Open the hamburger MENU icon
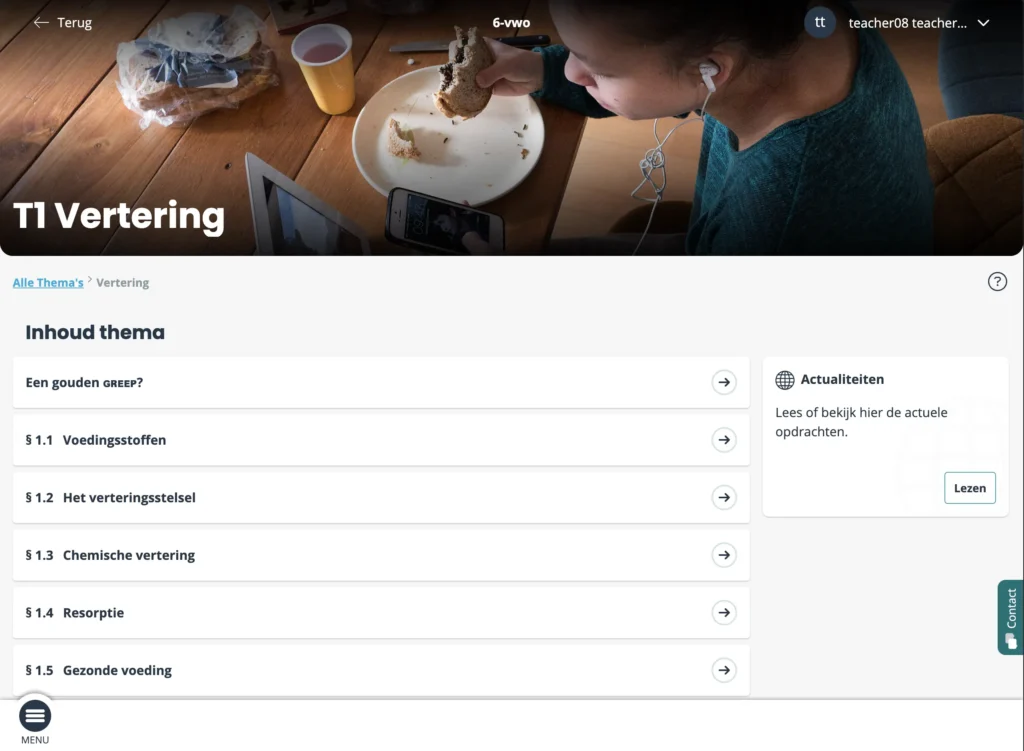This screenshot has height=751, width=1024. click(35, 716)
